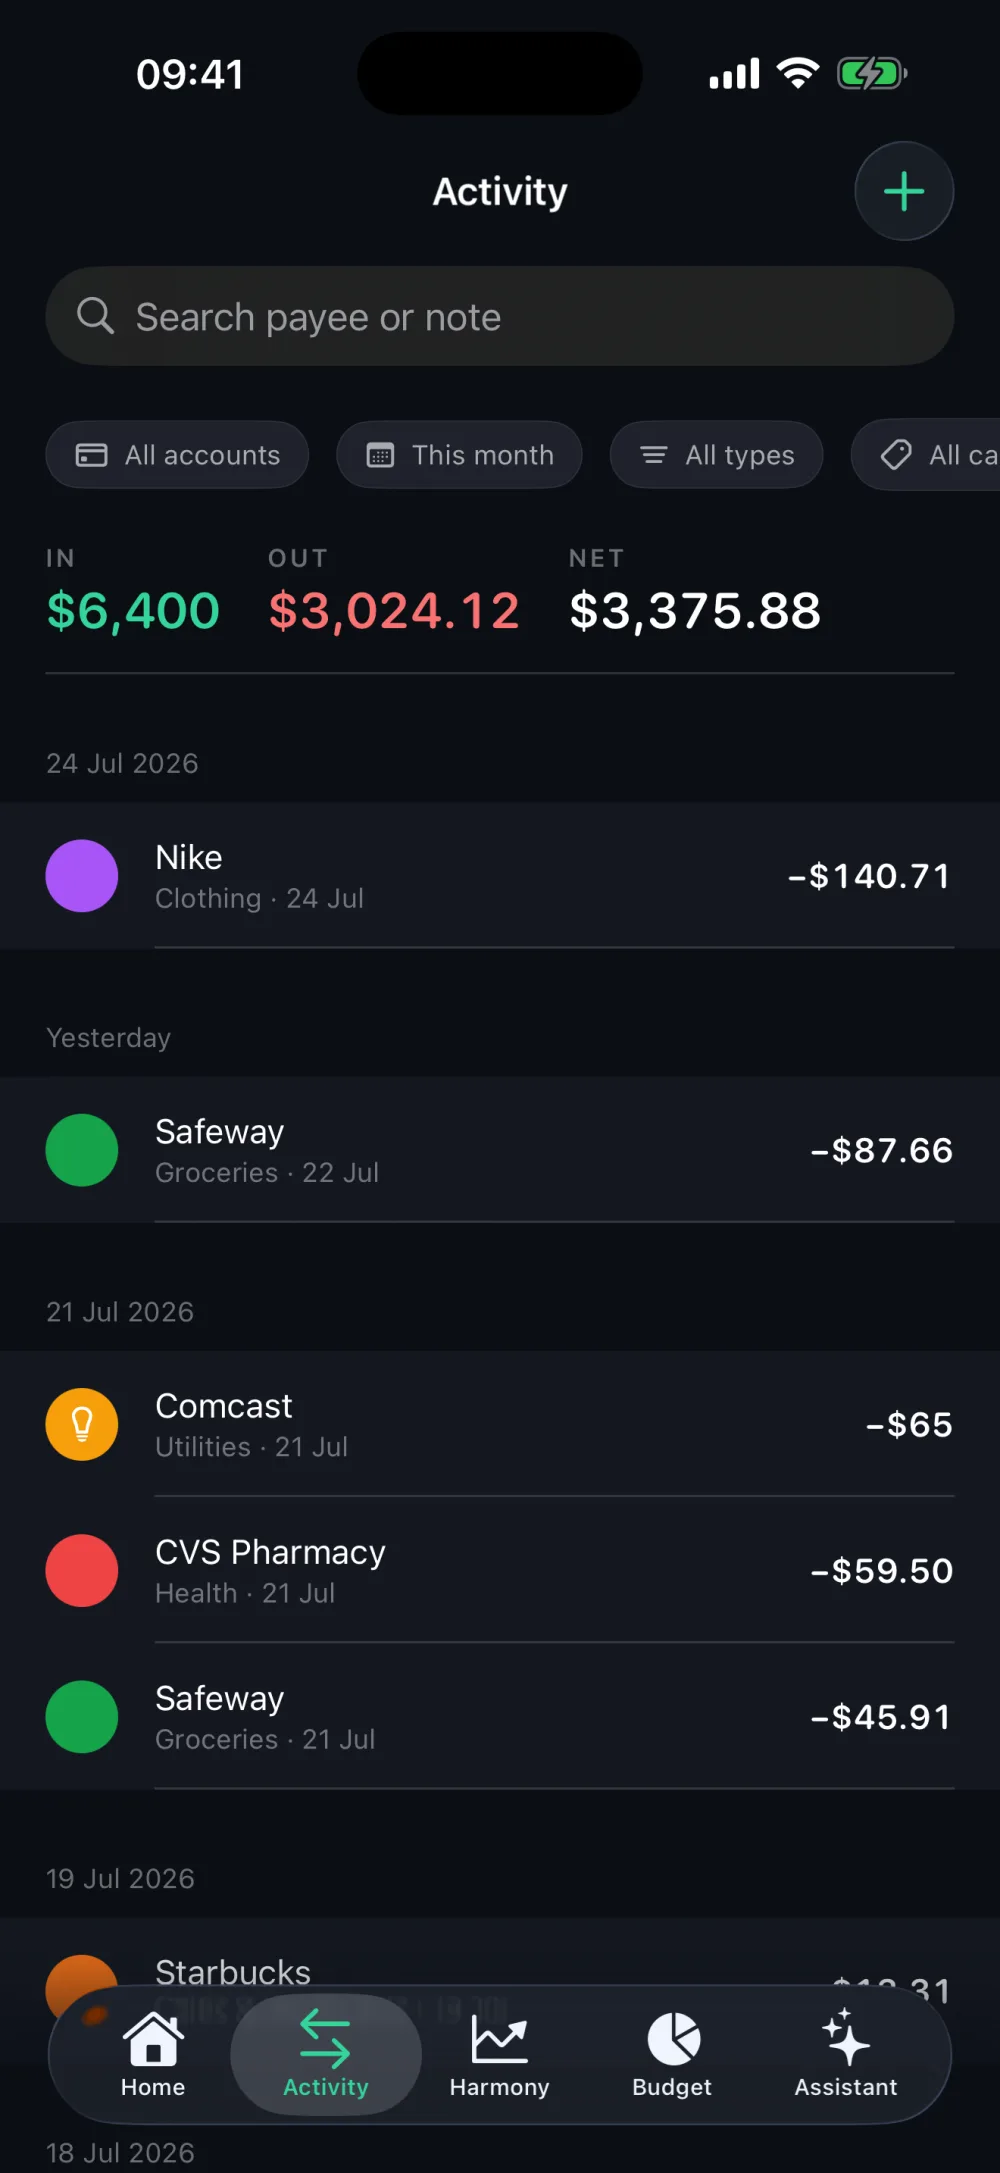Screen dimensions: 1000x2173
Task: Open the All categories tag filter
Action: [x=926, y=455]
